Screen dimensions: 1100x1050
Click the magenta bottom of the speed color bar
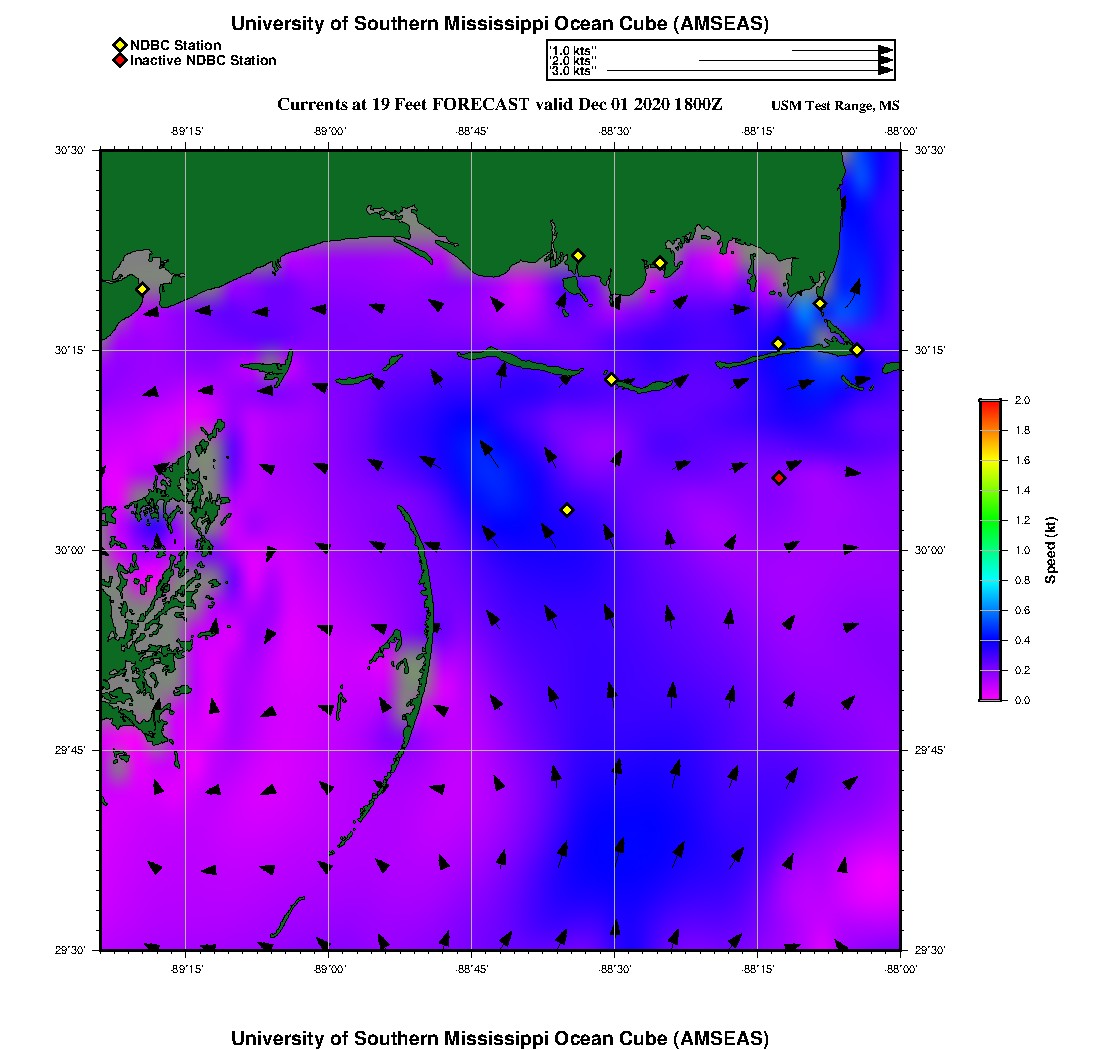[x=989, y=695]
